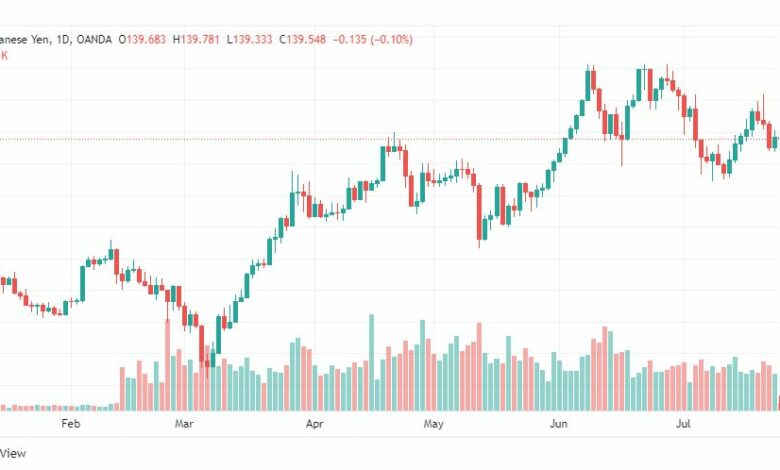780x470 pixels.
Task: Click the May label on time axis
Action: click(433, 424)
